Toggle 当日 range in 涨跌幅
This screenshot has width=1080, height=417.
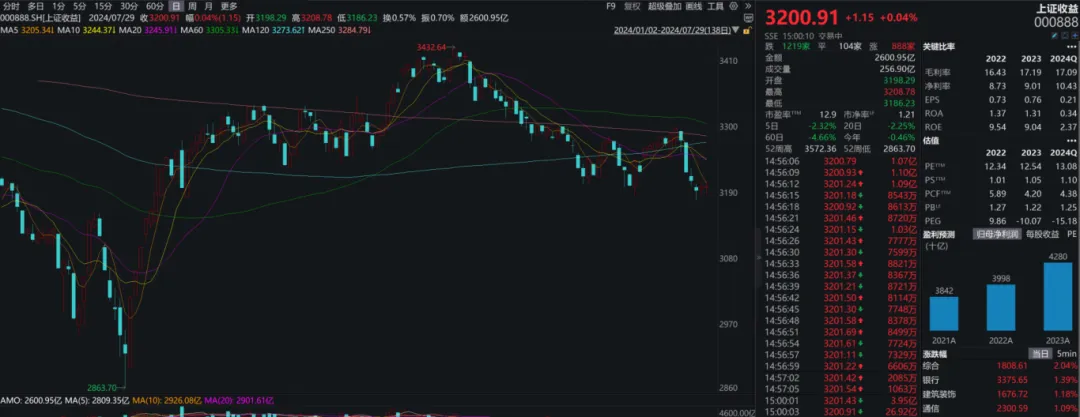tap(1043, 353)
